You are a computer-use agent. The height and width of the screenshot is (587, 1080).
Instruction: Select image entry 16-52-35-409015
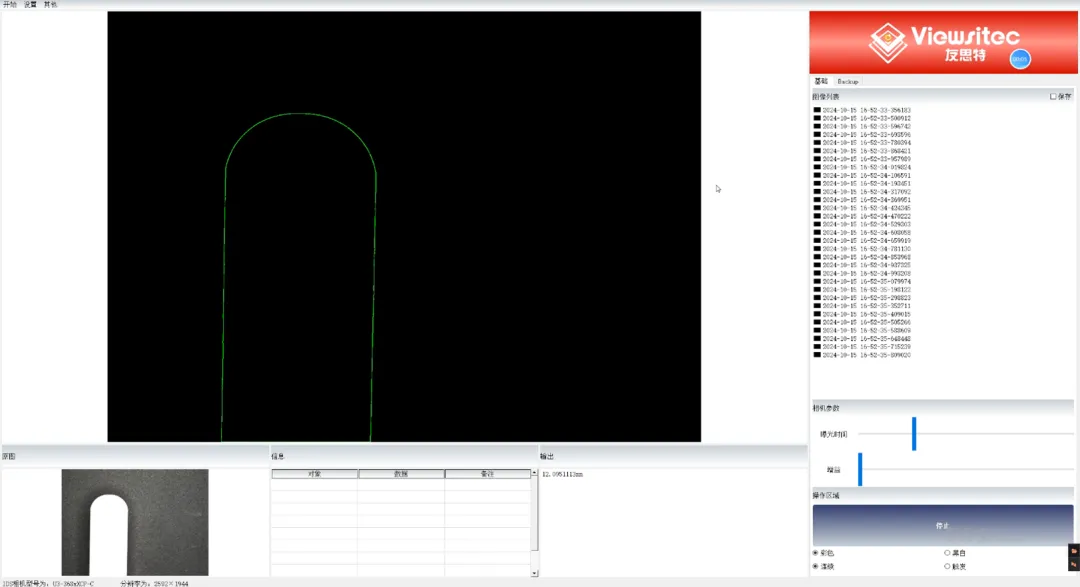pos(866,314)
